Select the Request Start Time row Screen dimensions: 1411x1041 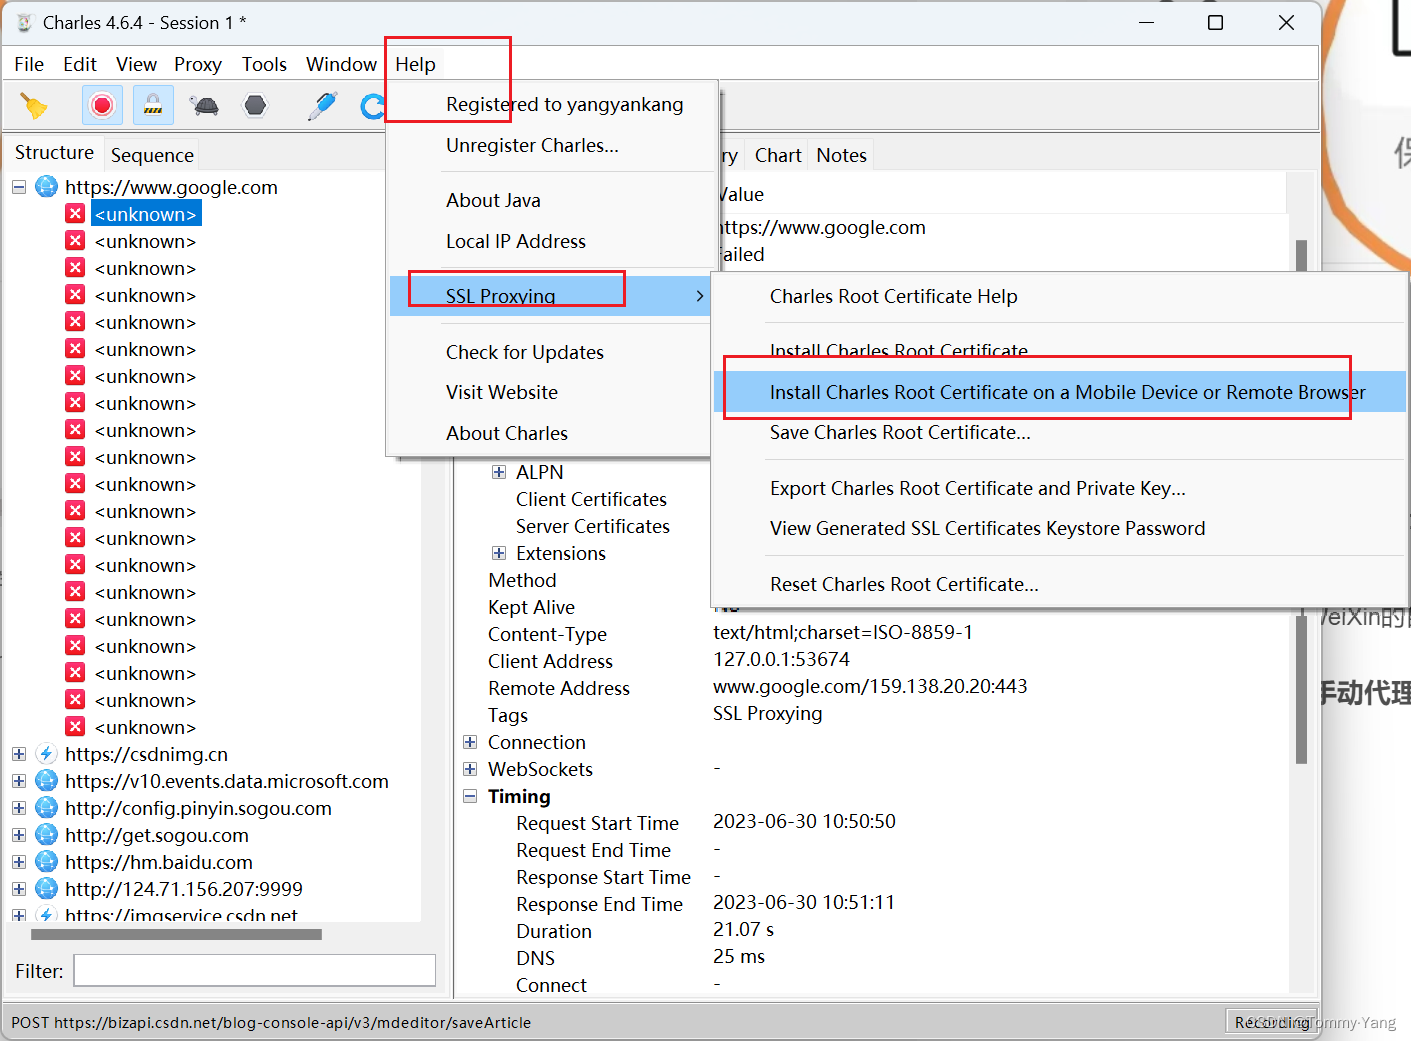coord(597,823)
